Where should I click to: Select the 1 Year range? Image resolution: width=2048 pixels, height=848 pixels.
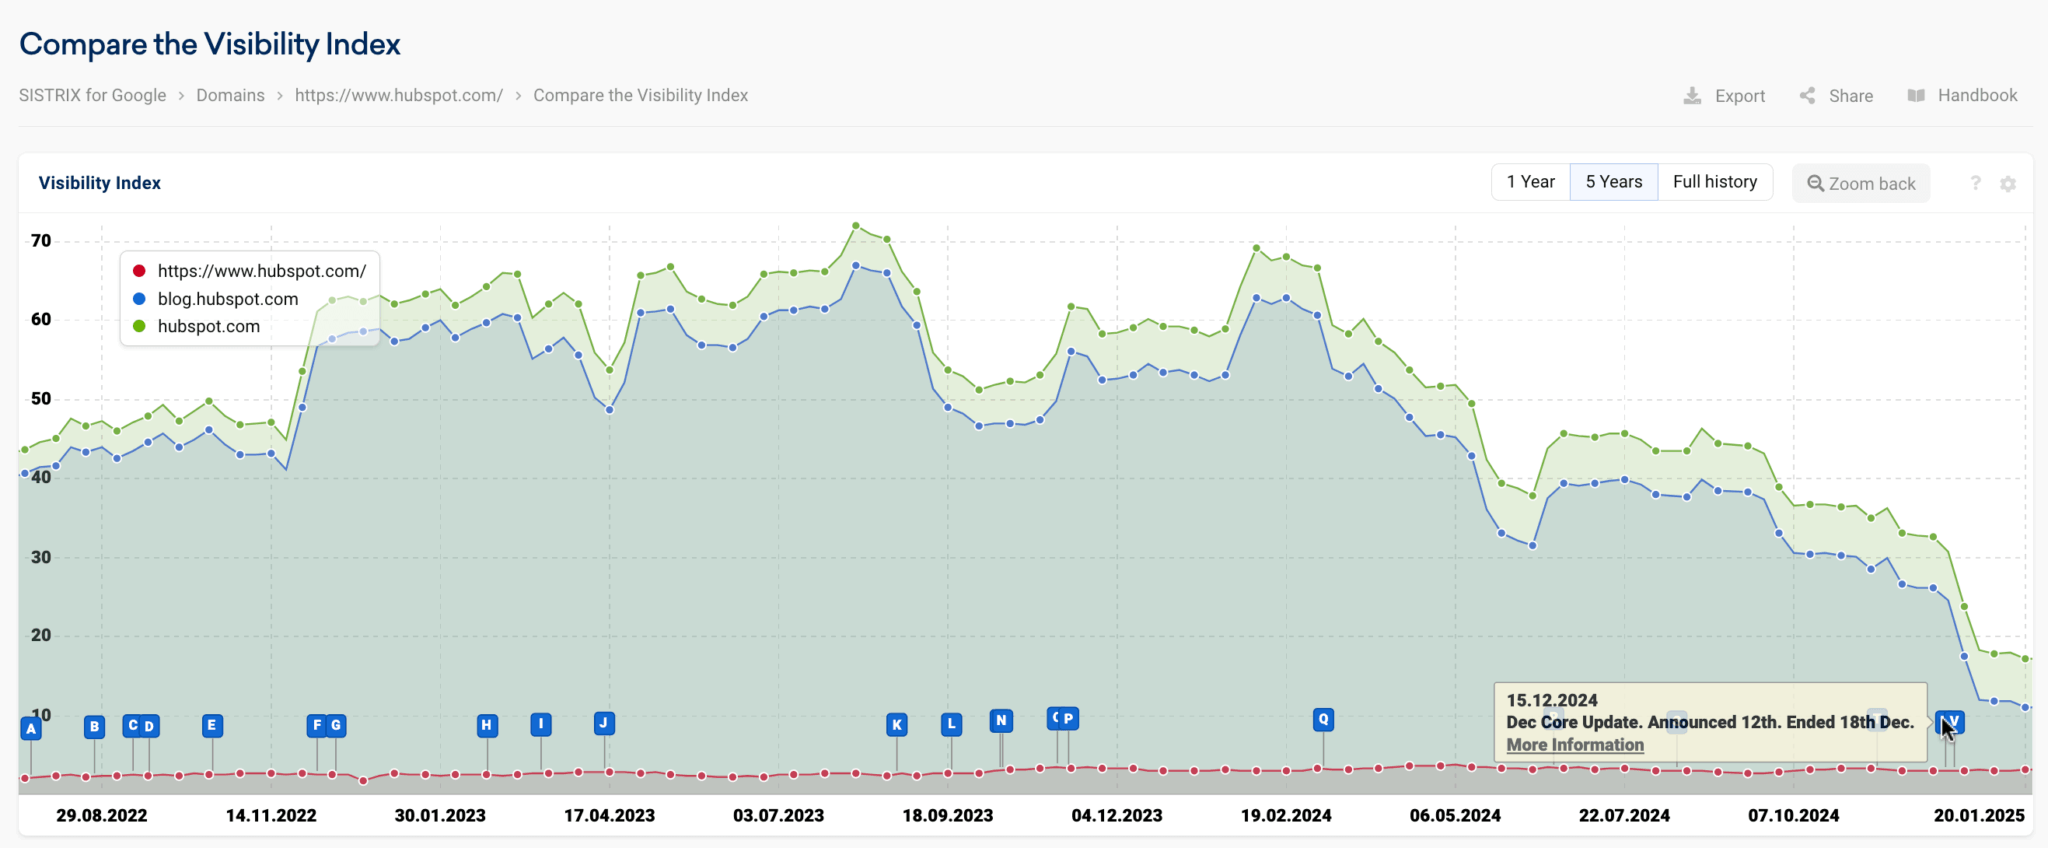pyautogui.click(x=1530, y=182)
